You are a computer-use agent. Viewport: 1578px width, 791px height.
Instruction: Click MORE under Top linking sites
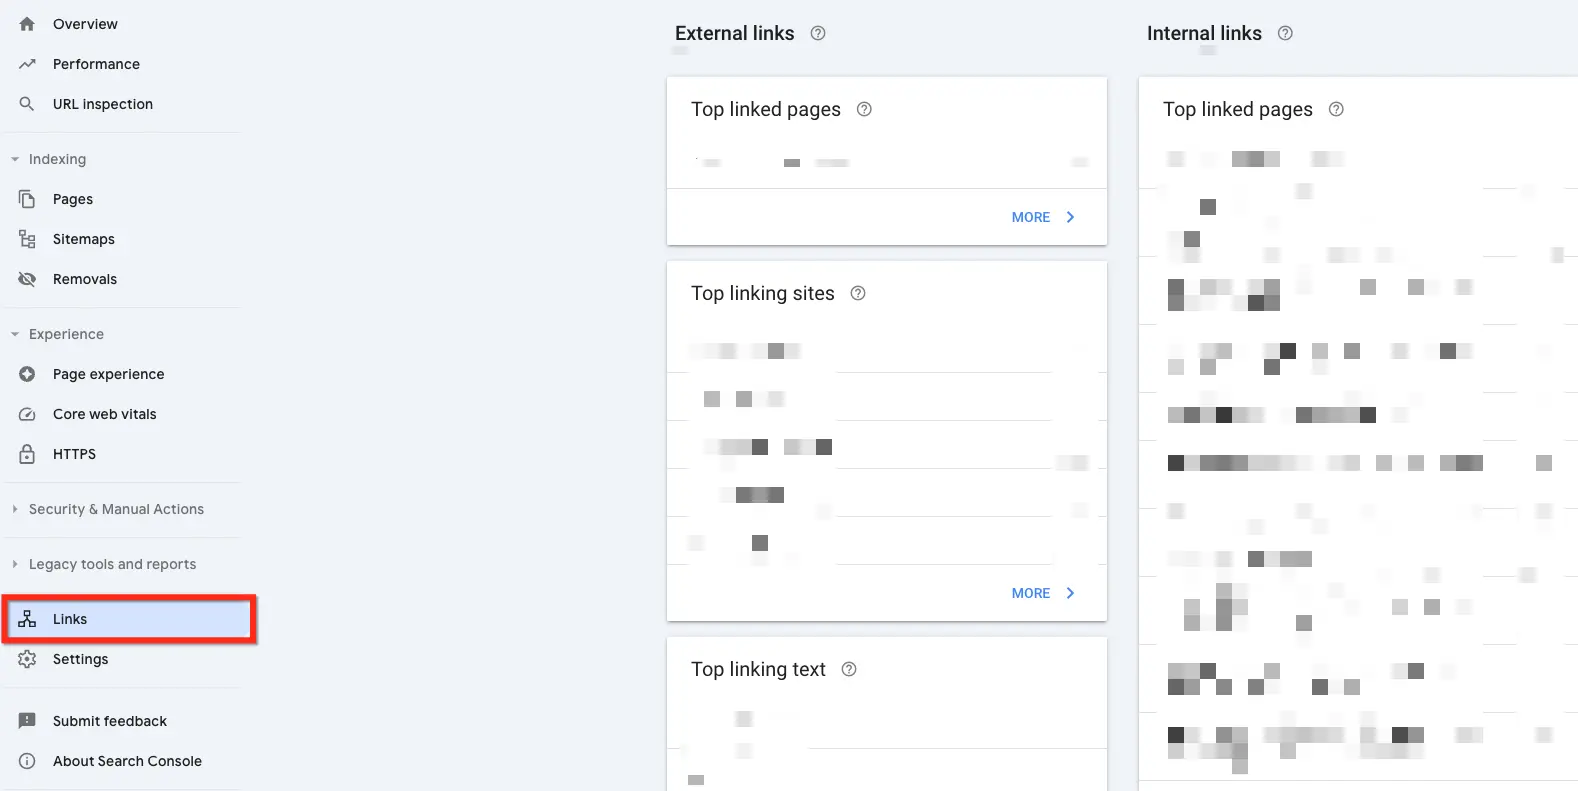pyautogui.click(x=1043, y=593)
